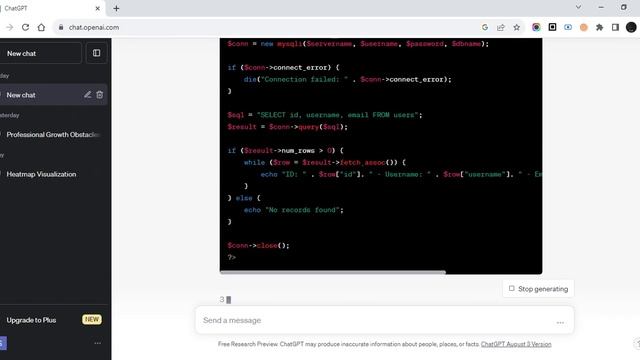640x360 pixels.
Task: Open the blue screen-recorder extension icon
Action: click(x=568, y=27)
